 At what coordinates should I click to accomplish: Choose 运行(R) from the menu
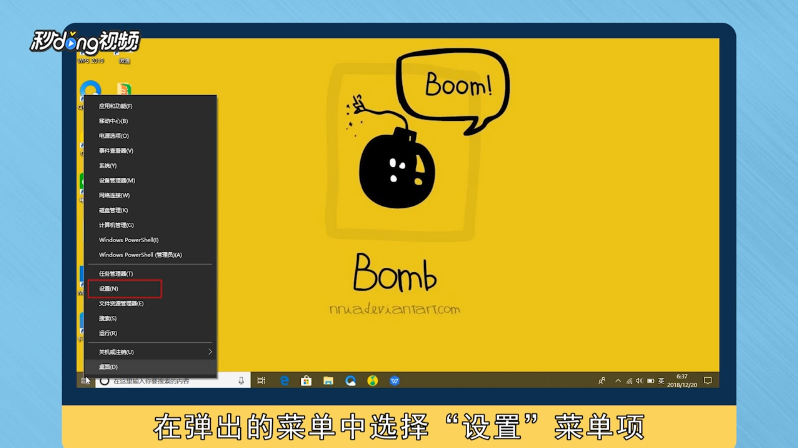(151, 333)
